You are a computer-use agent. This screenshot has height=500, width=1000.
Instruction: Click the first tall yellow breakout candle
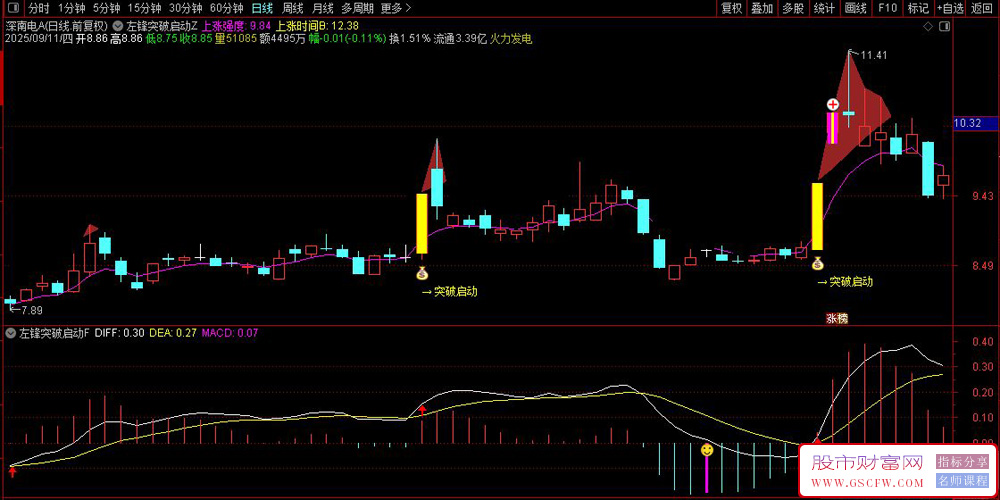coord(422,223)
